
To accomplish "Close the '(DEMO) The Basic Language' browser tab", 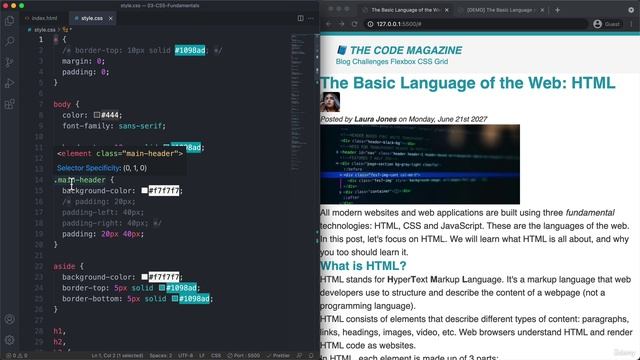I will (542, 10).
